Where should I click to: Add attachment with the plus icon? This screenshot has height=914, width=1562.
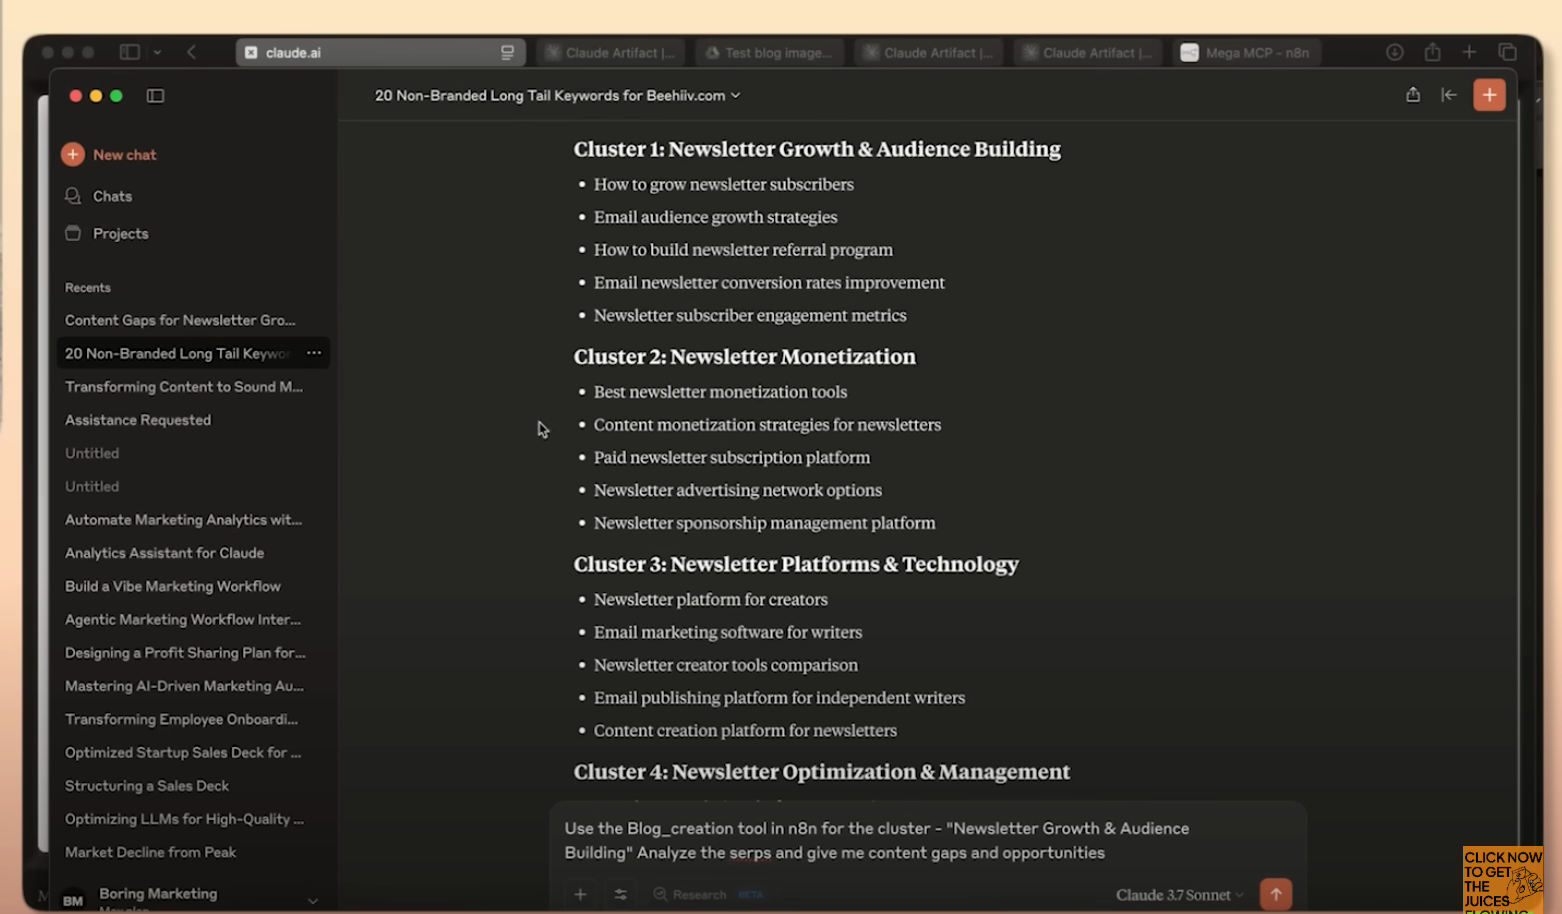coord(580,894)
